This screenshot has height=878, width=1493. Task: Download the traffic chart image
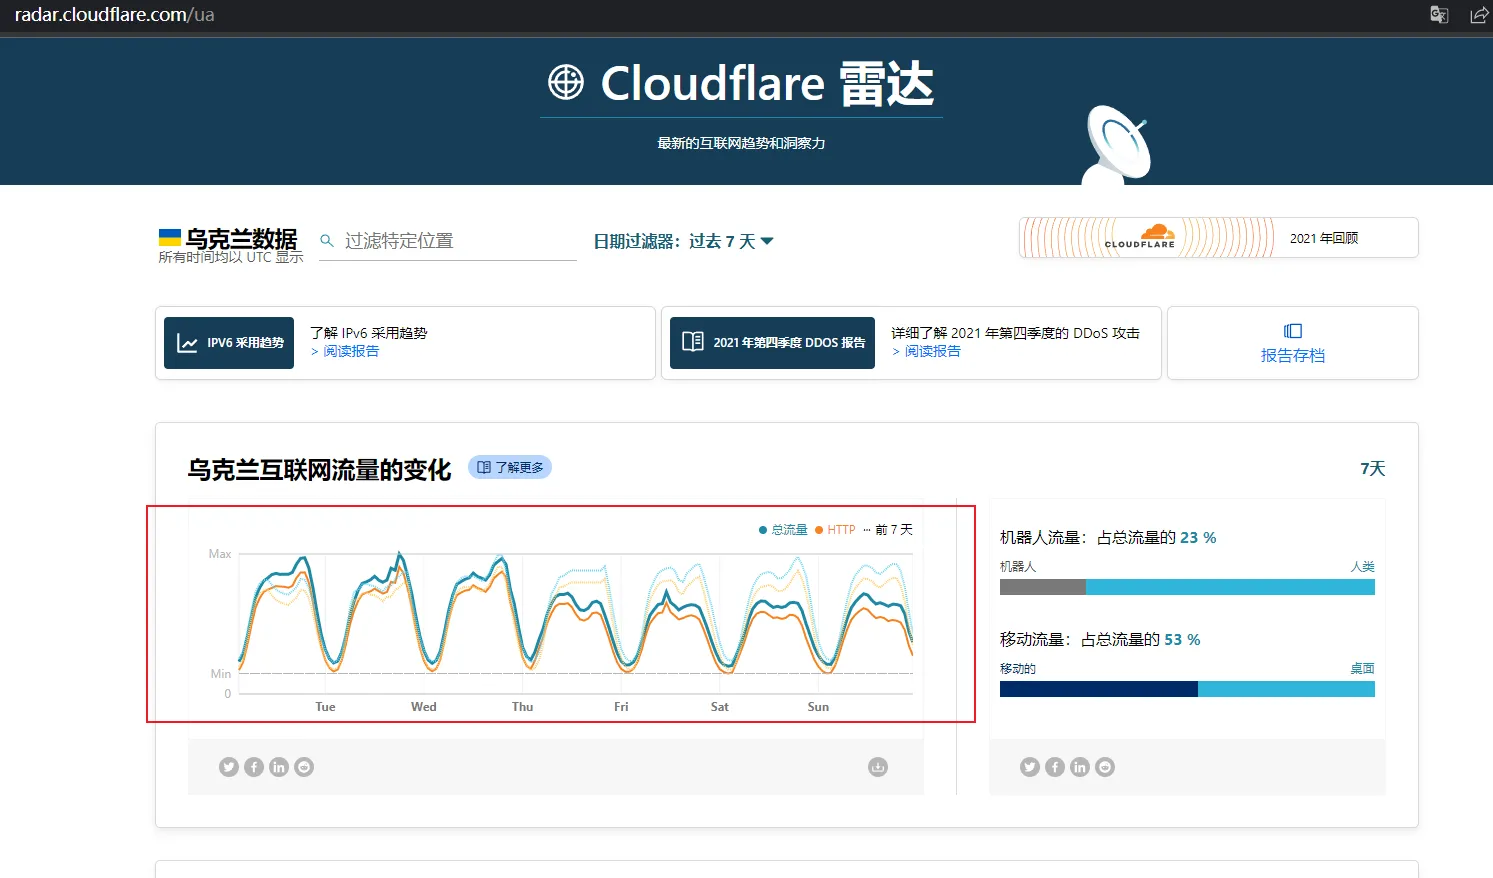coord(878,767)
